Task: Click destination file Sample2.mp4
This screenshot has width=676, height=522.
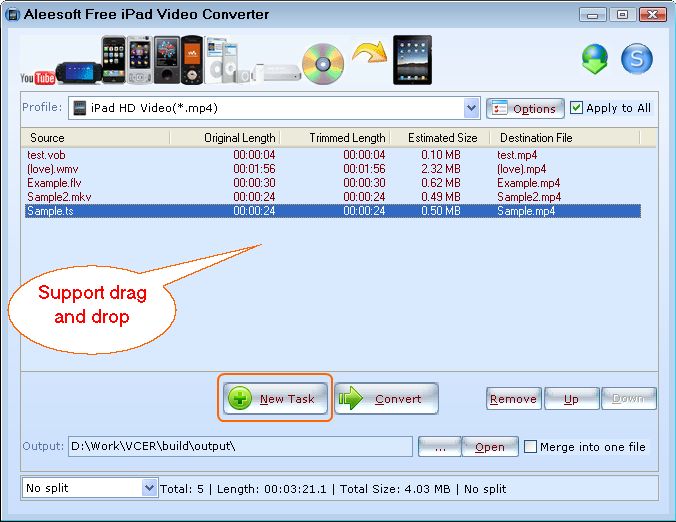Action: click(529, 197)
